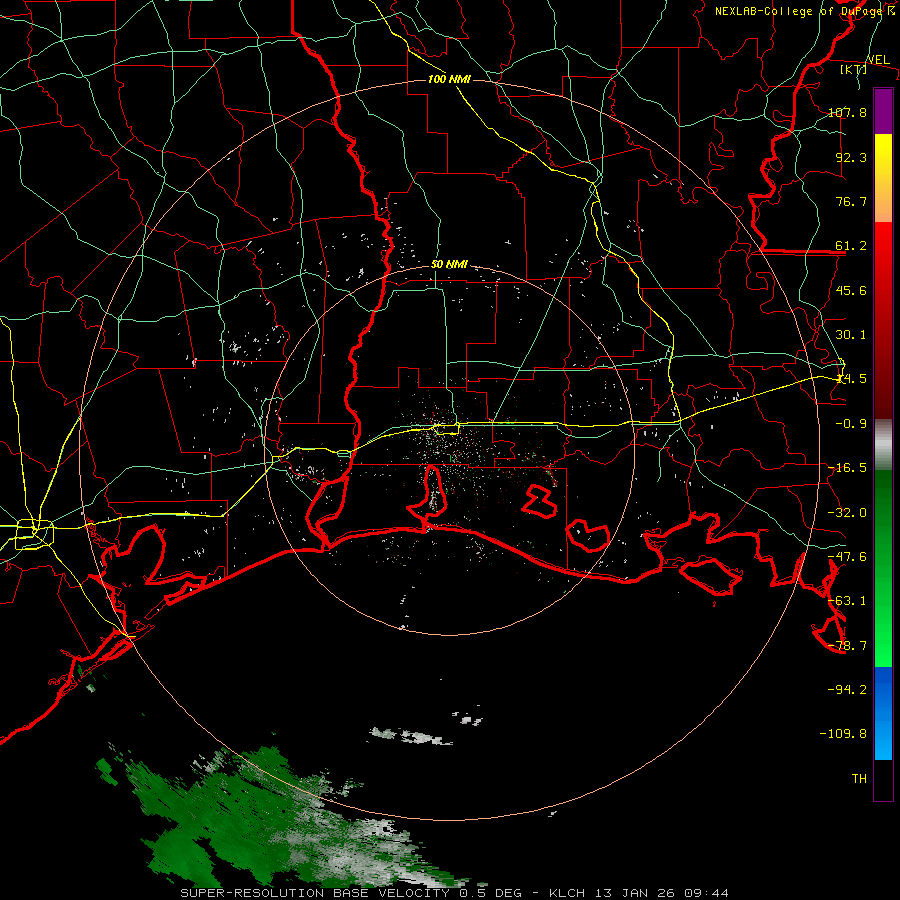
Task: Select the -16.5 legend value
Action: click(847, 468)
